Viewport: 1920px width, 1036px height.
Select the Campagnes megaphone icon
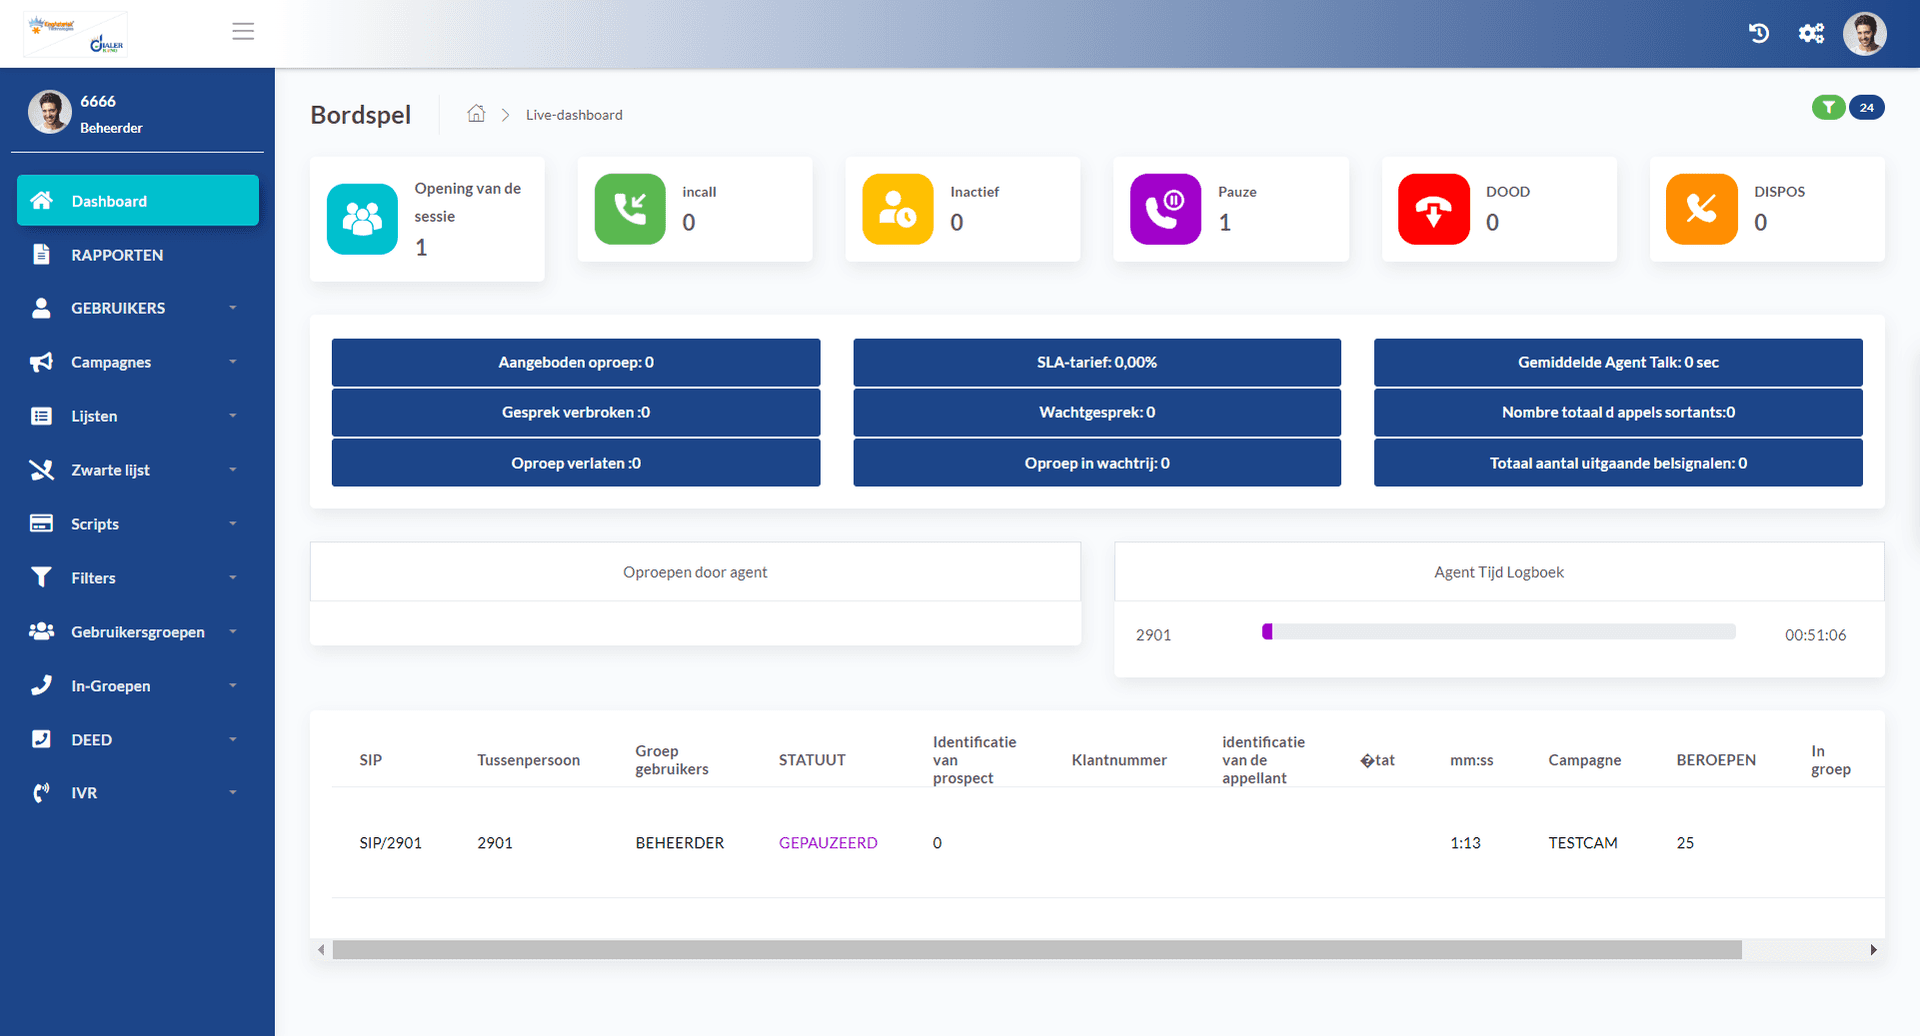pos(41,362)
